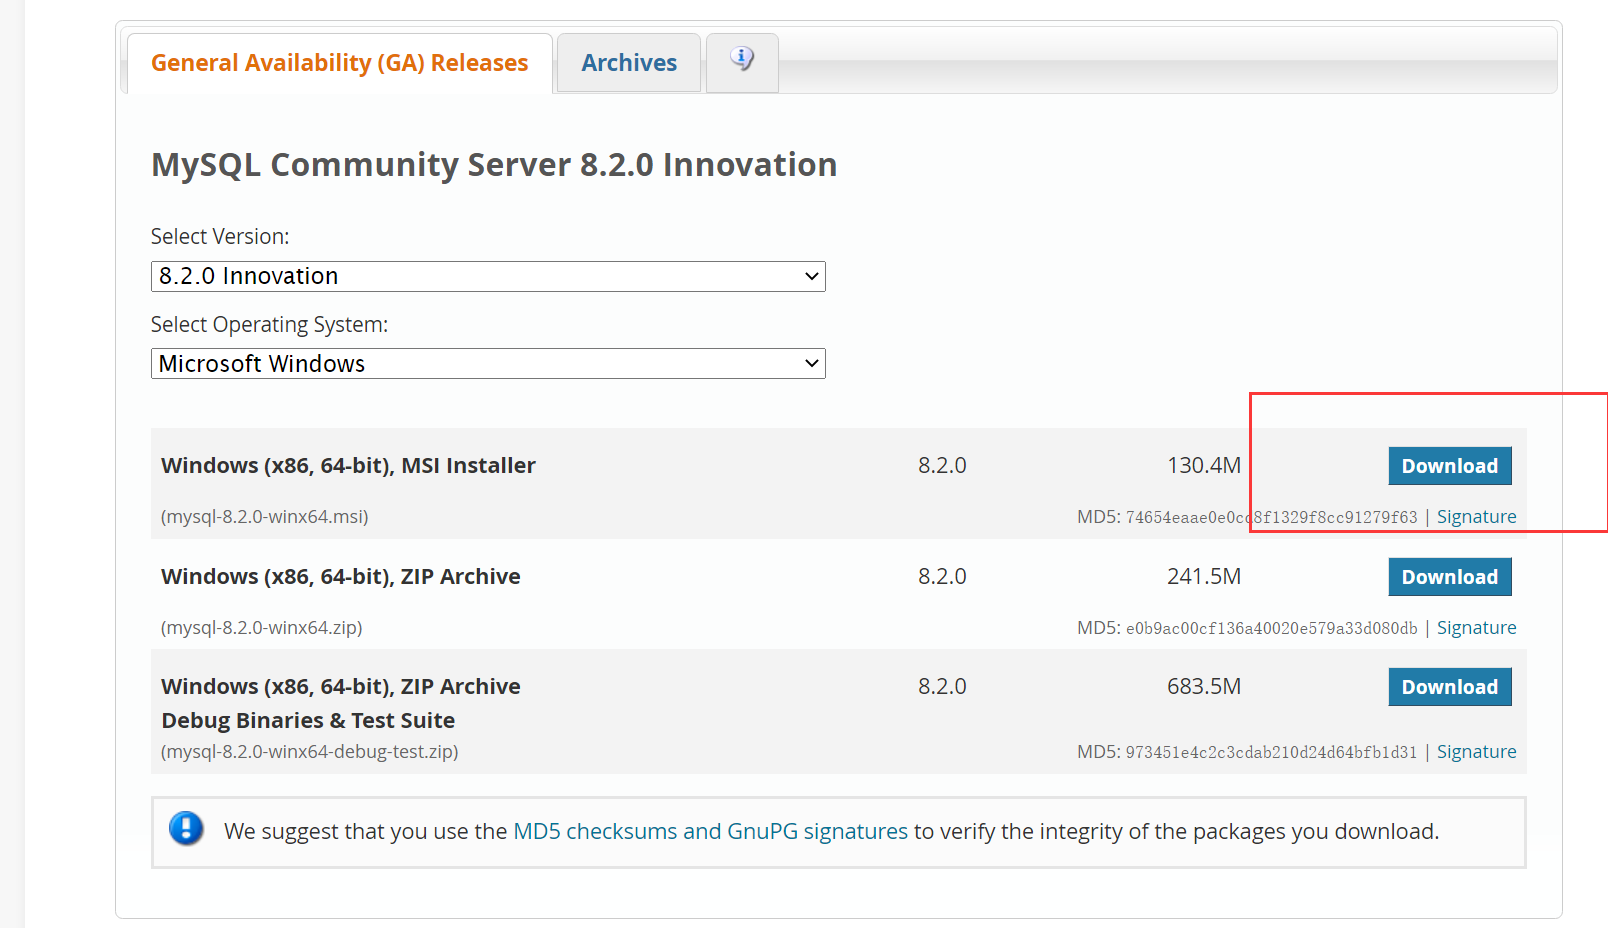Click the blue exclamation notice icon
Viewport: 1608px width, 928px height.
tap(186, 829)
